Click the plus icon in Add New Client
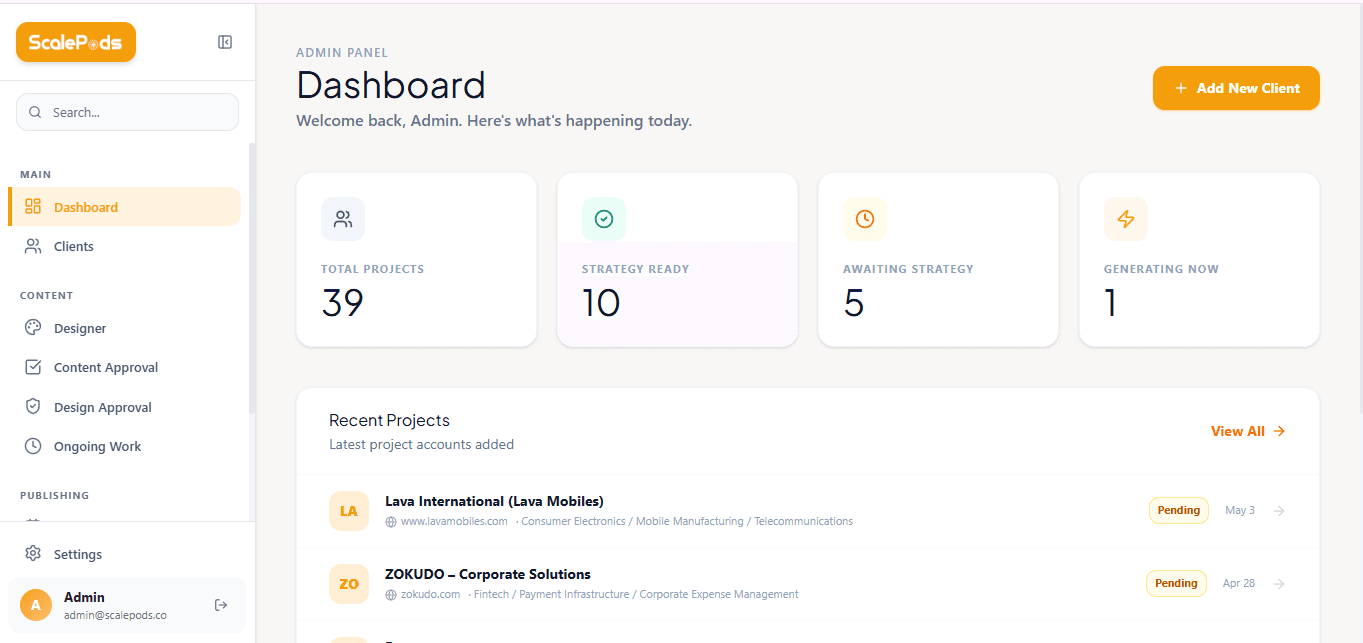Viewport: 1363px width, 643px height. pyautogui.click(x=1181, y=88)
